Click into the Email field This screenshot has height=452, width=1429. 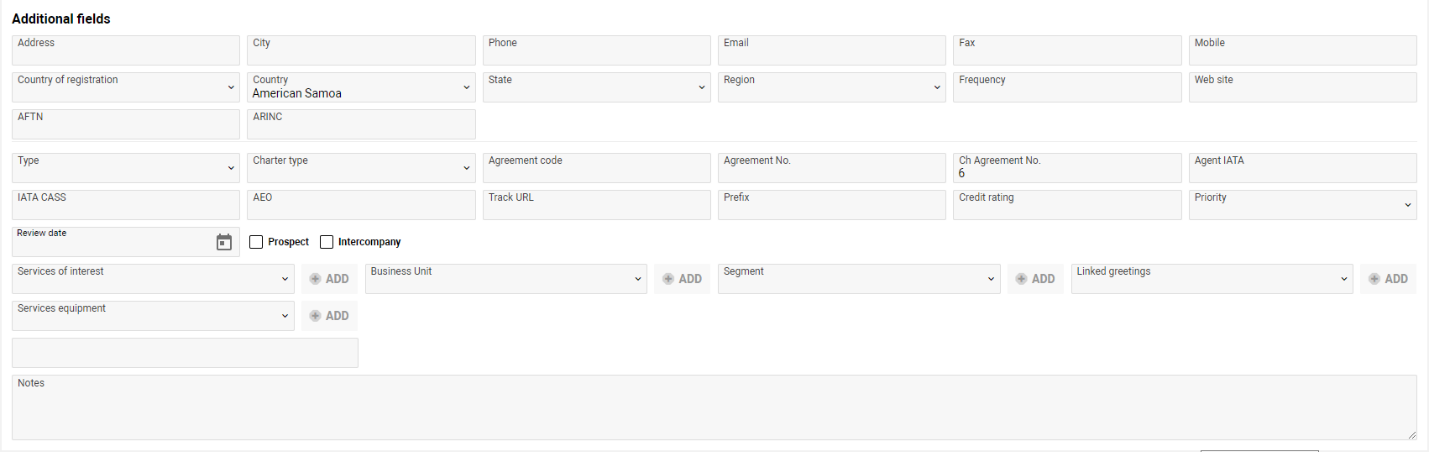[x=832, y=51]
